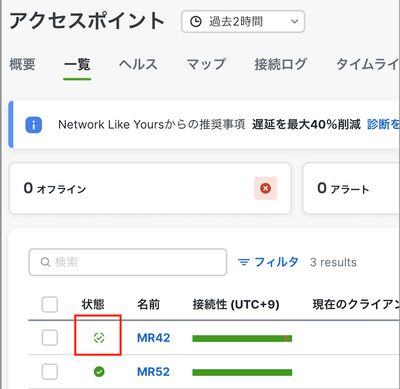Click the magnifier icon in search box
Image resolution: width=400 pixels, height=389 pixels.
pyautogui.click(x=45, y=262)
